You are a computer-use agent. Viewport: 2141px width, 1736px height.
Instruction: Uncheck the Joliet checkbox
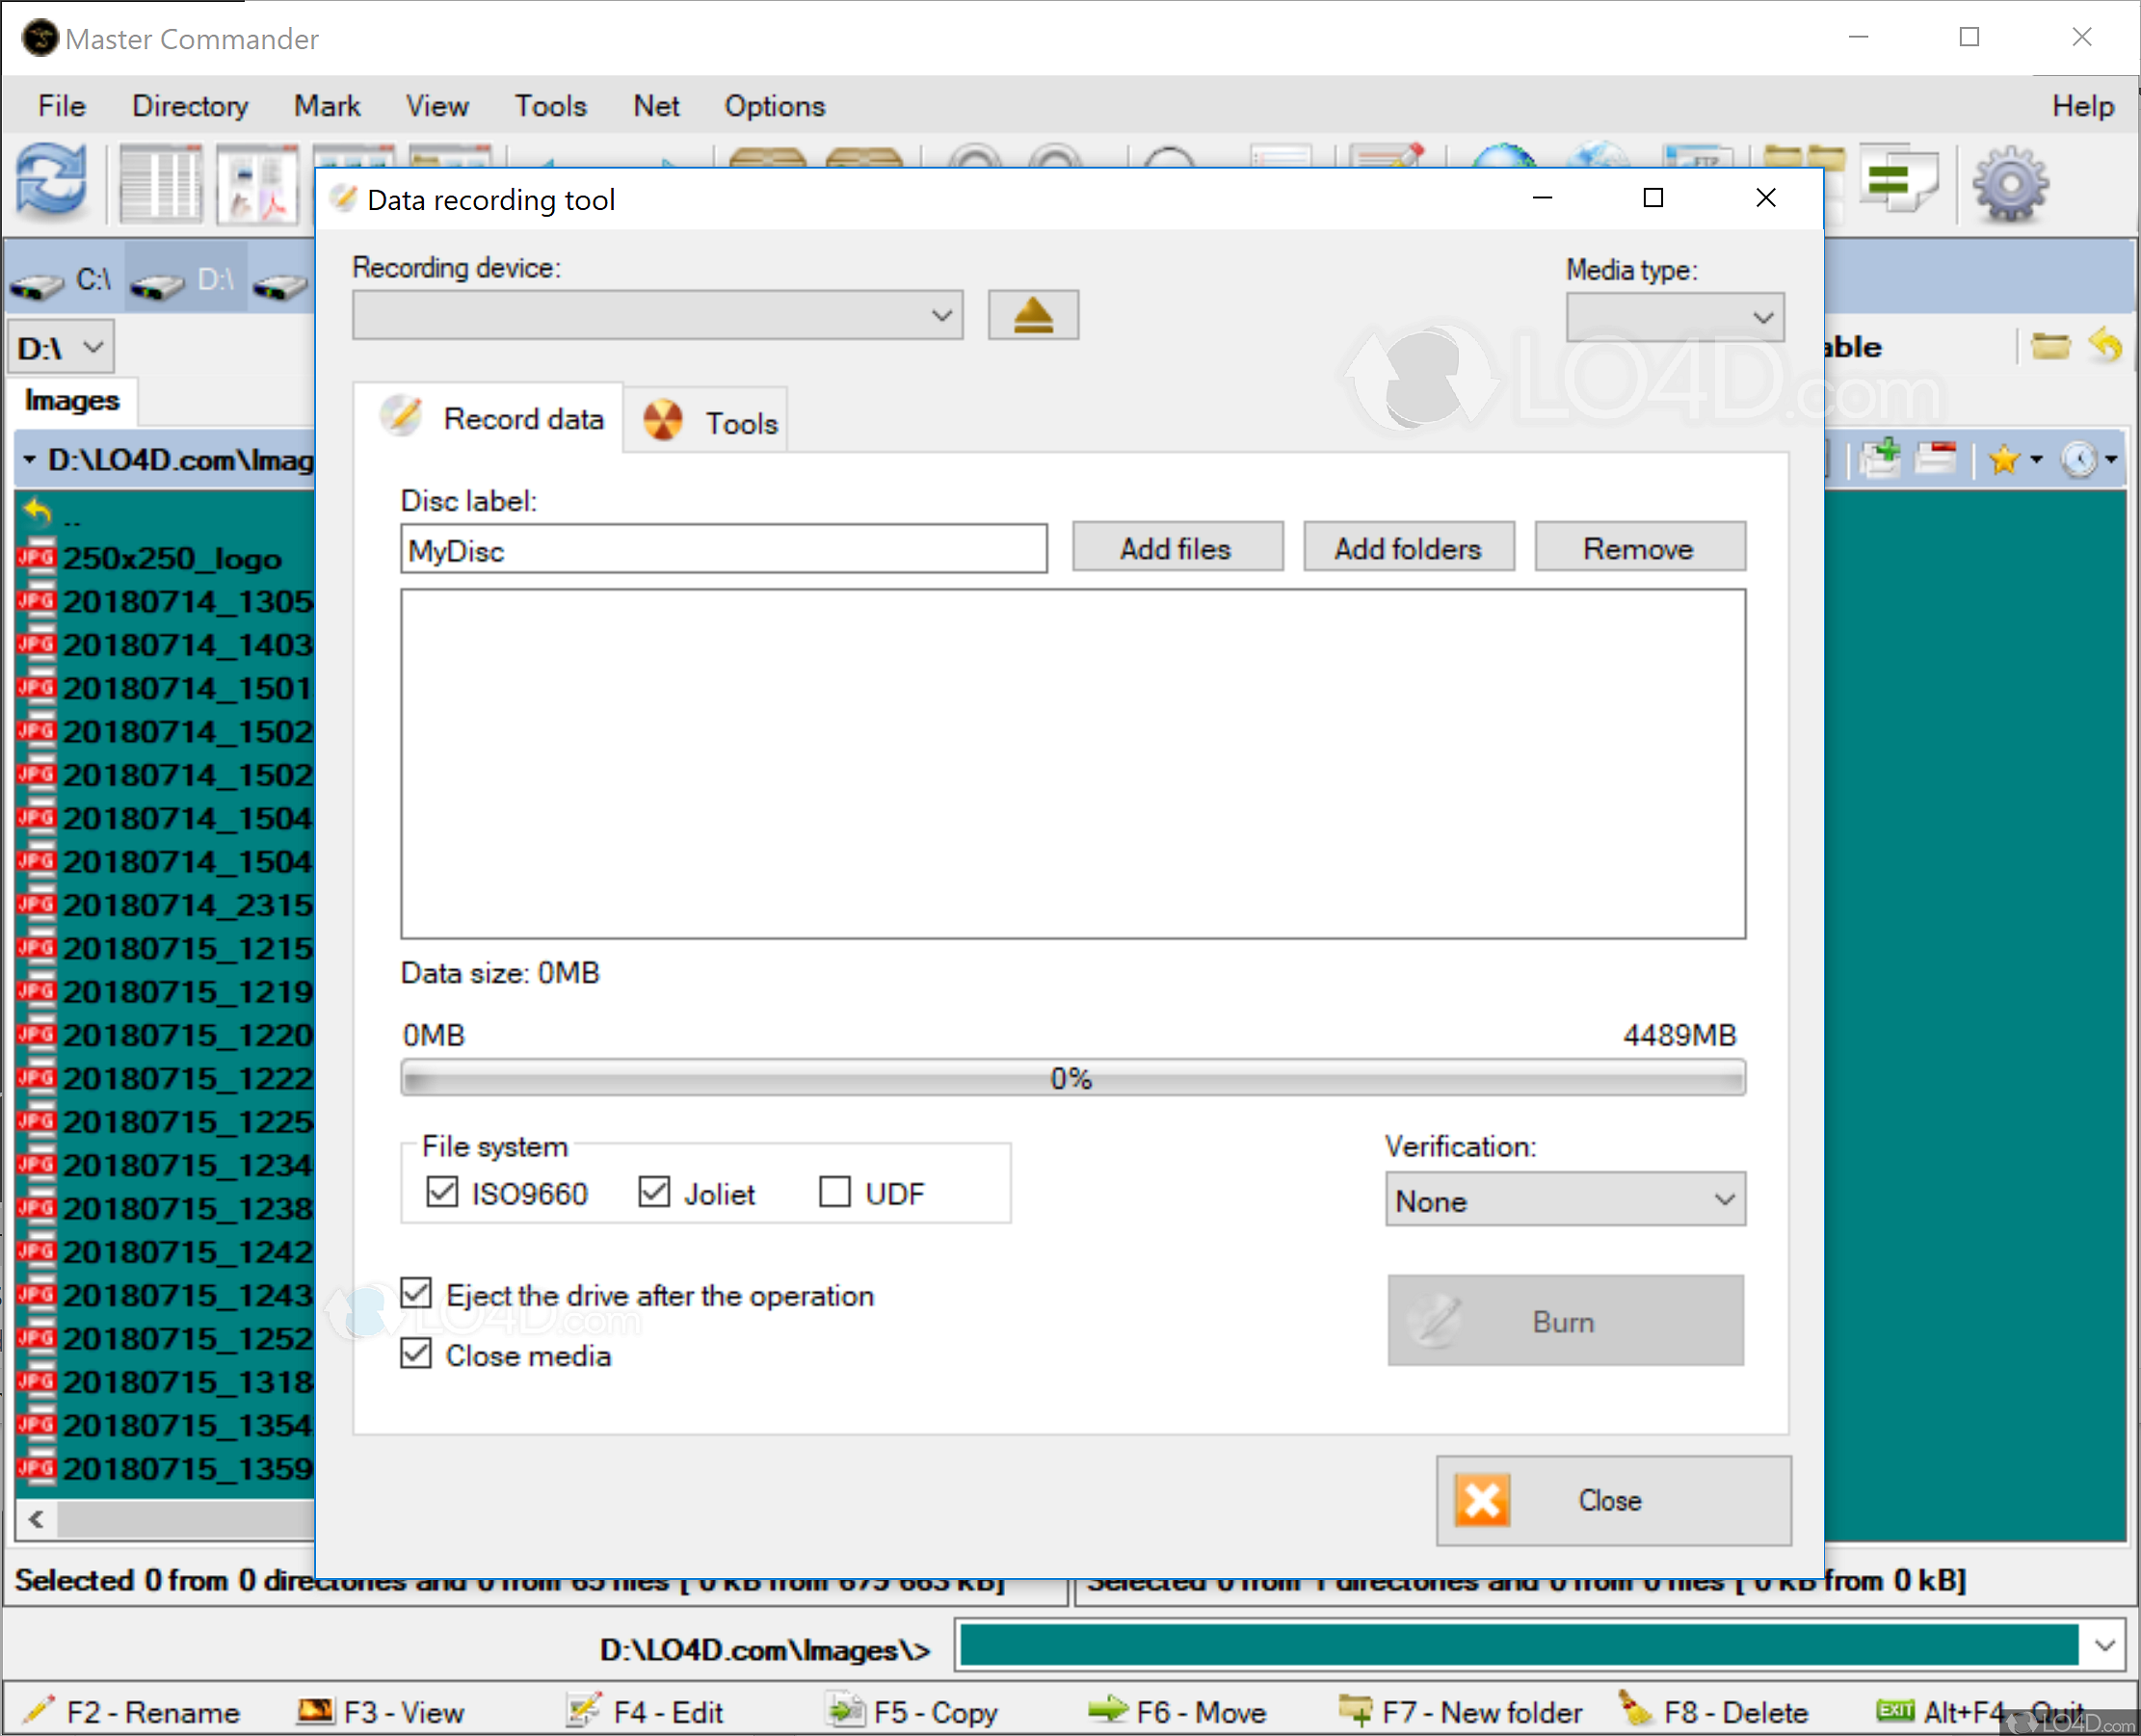coord(654,1192)
